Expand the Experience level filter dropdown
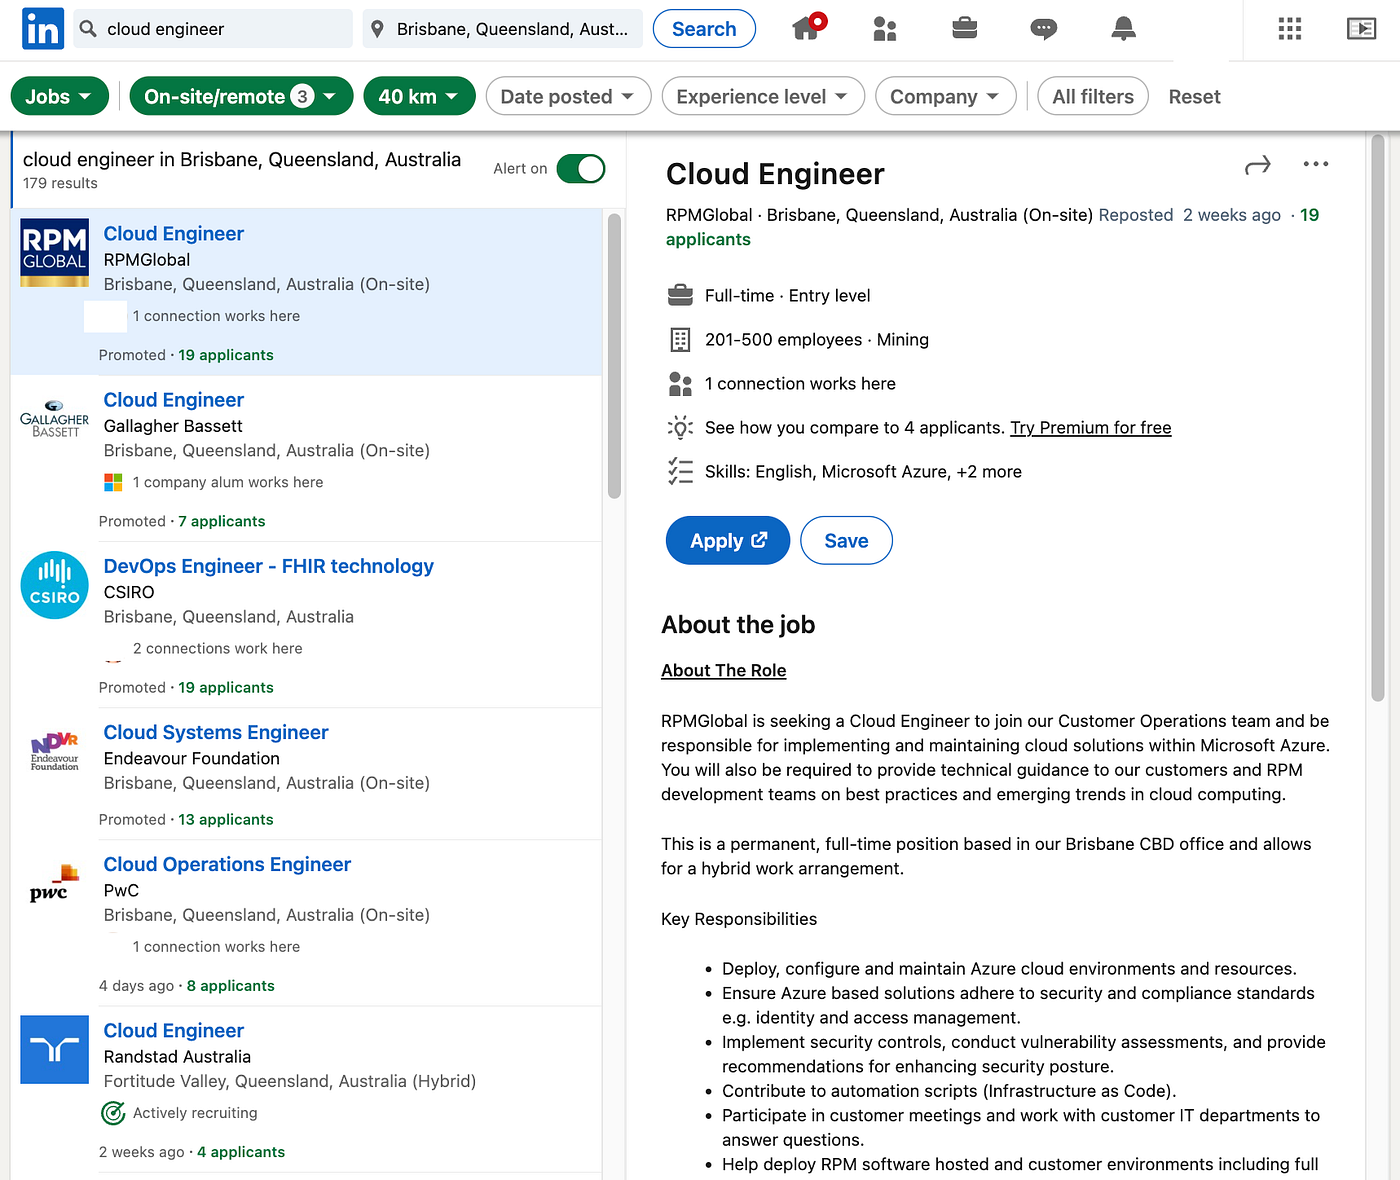 pyautogui.click(x=762, y=97)
